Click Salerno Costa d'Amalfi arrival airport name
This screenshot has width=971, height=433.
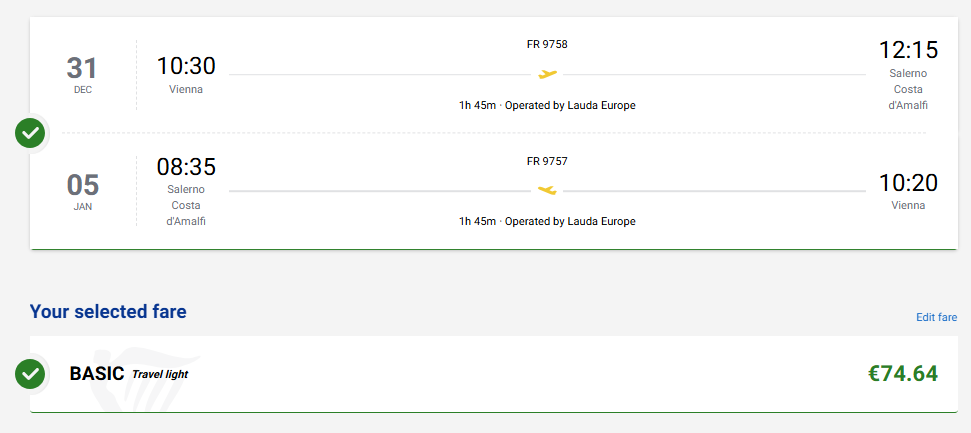tap(908, 89)
